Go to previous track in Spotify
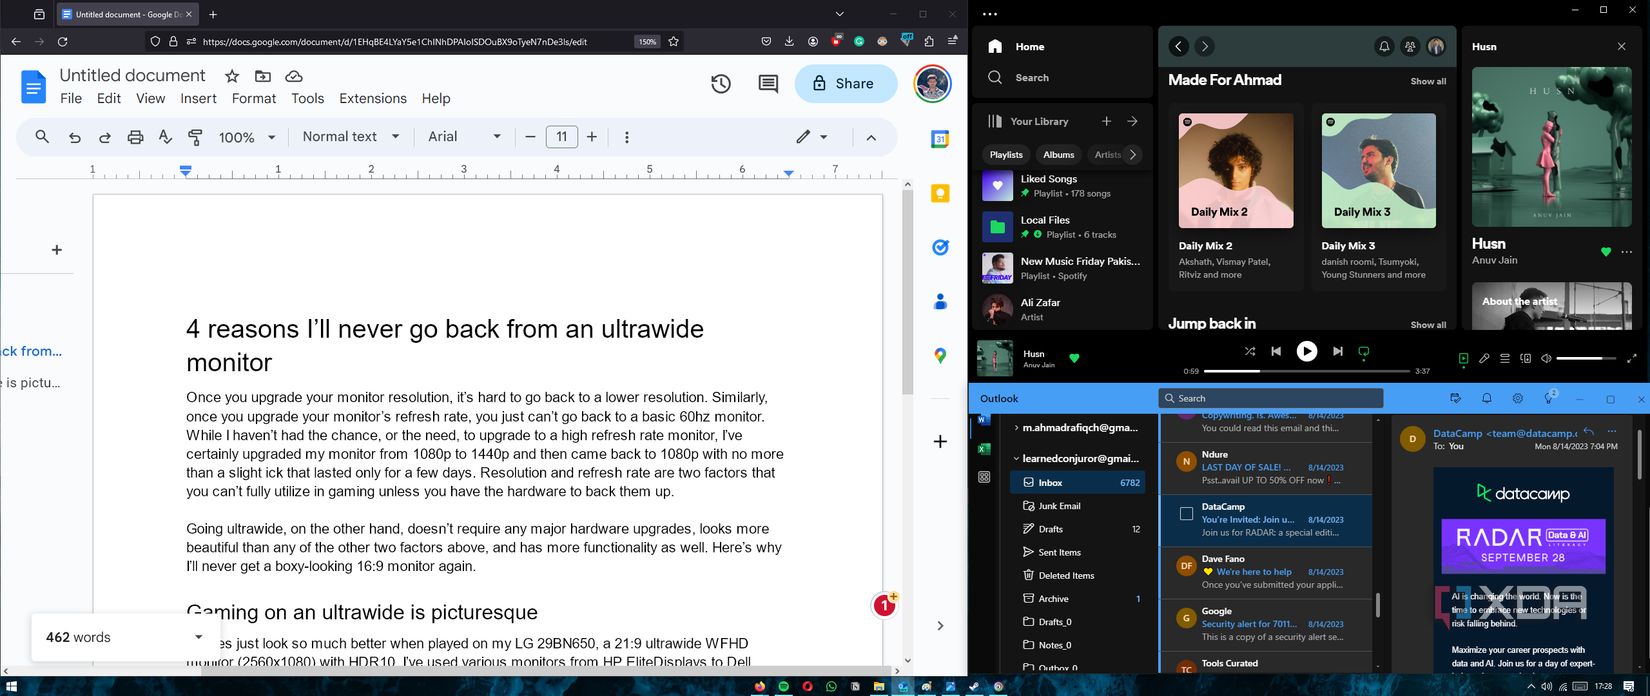 point(1276,351)
